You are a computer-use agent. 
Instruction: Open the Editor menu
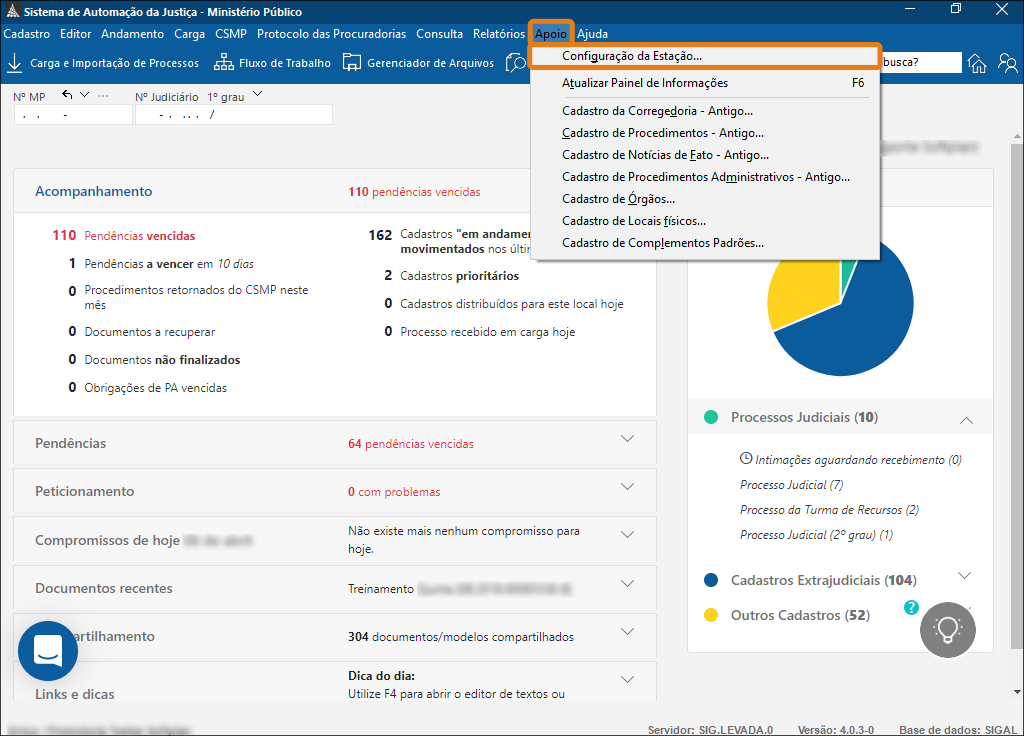tap(76, 34)
